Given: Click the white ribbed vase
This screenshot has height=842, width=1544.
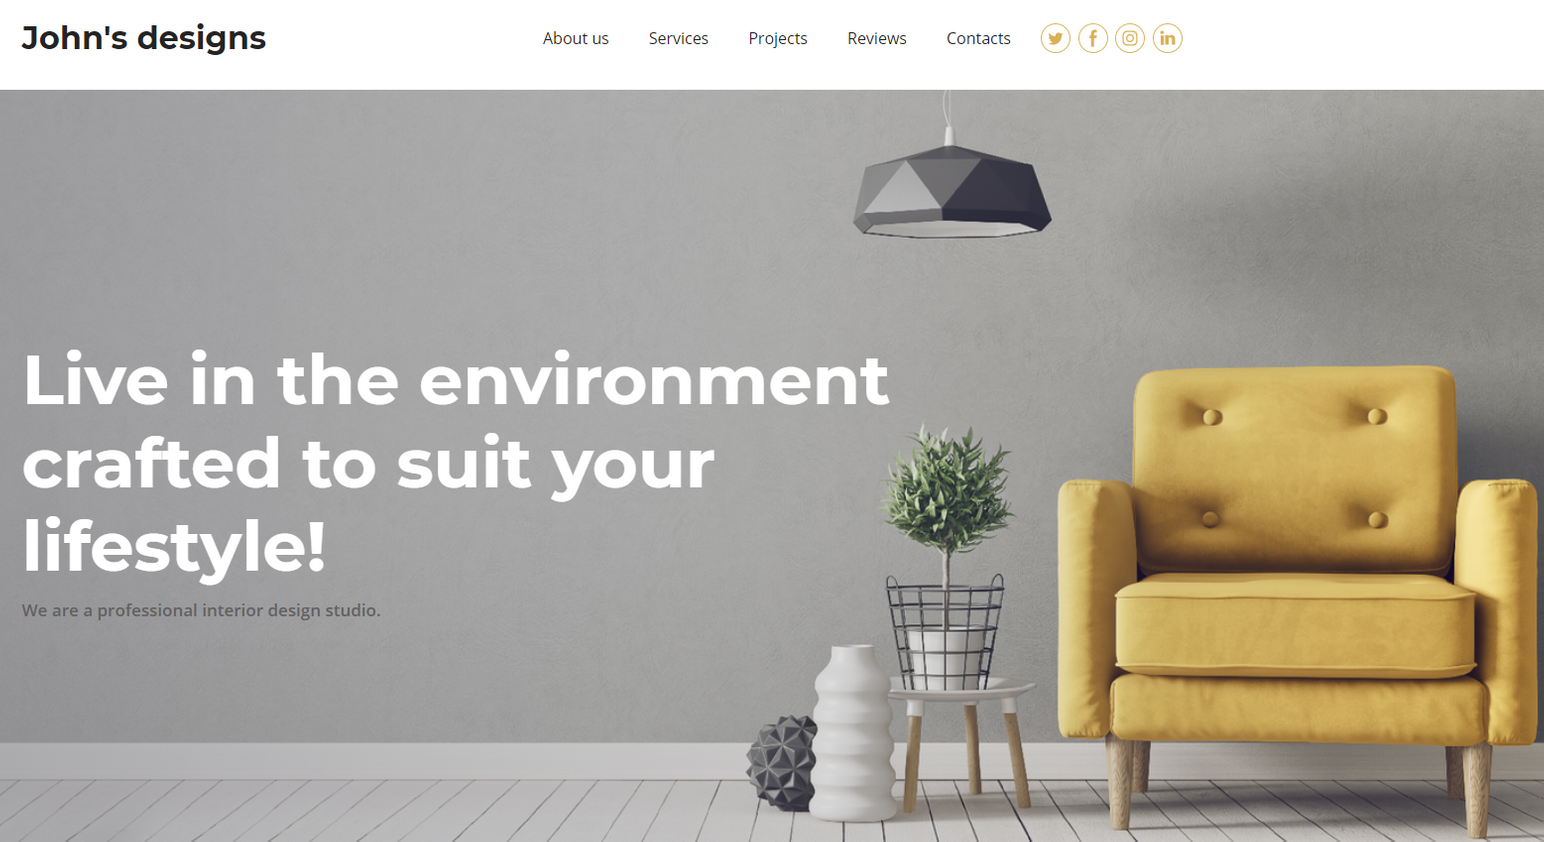Looking at the screenshot, I should 853,733.
